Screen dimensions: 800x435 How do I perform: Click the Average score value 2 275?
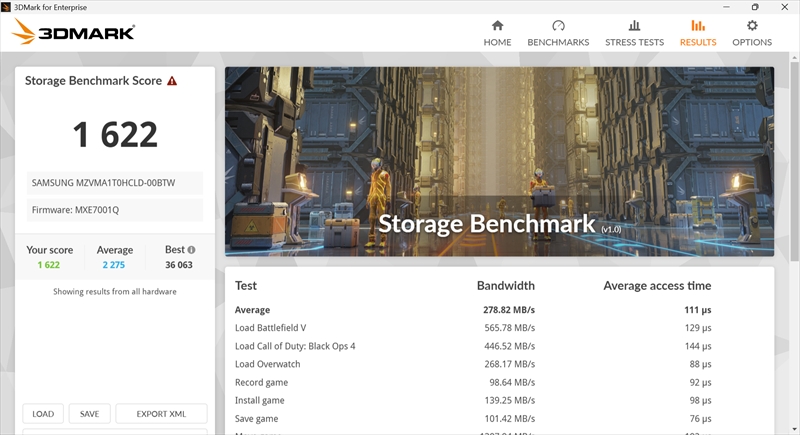pyautogui.click(x=114, y=265)
